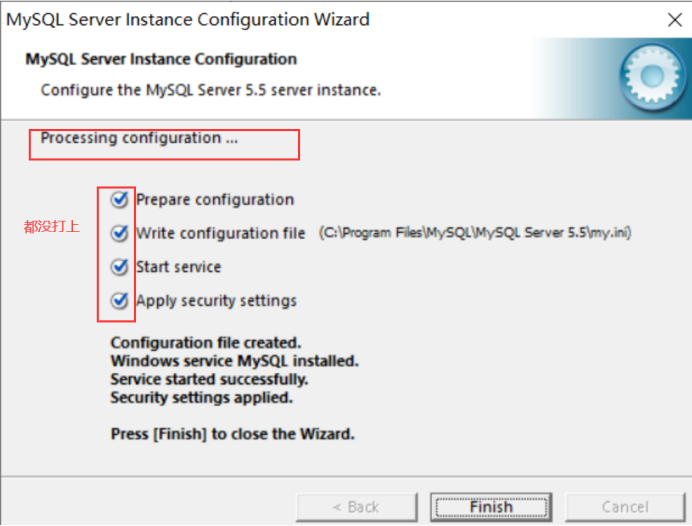The width and height of the screenshot is (692, 526).
Task: Click the grayed-out Back button
Action: pos(356,507)
